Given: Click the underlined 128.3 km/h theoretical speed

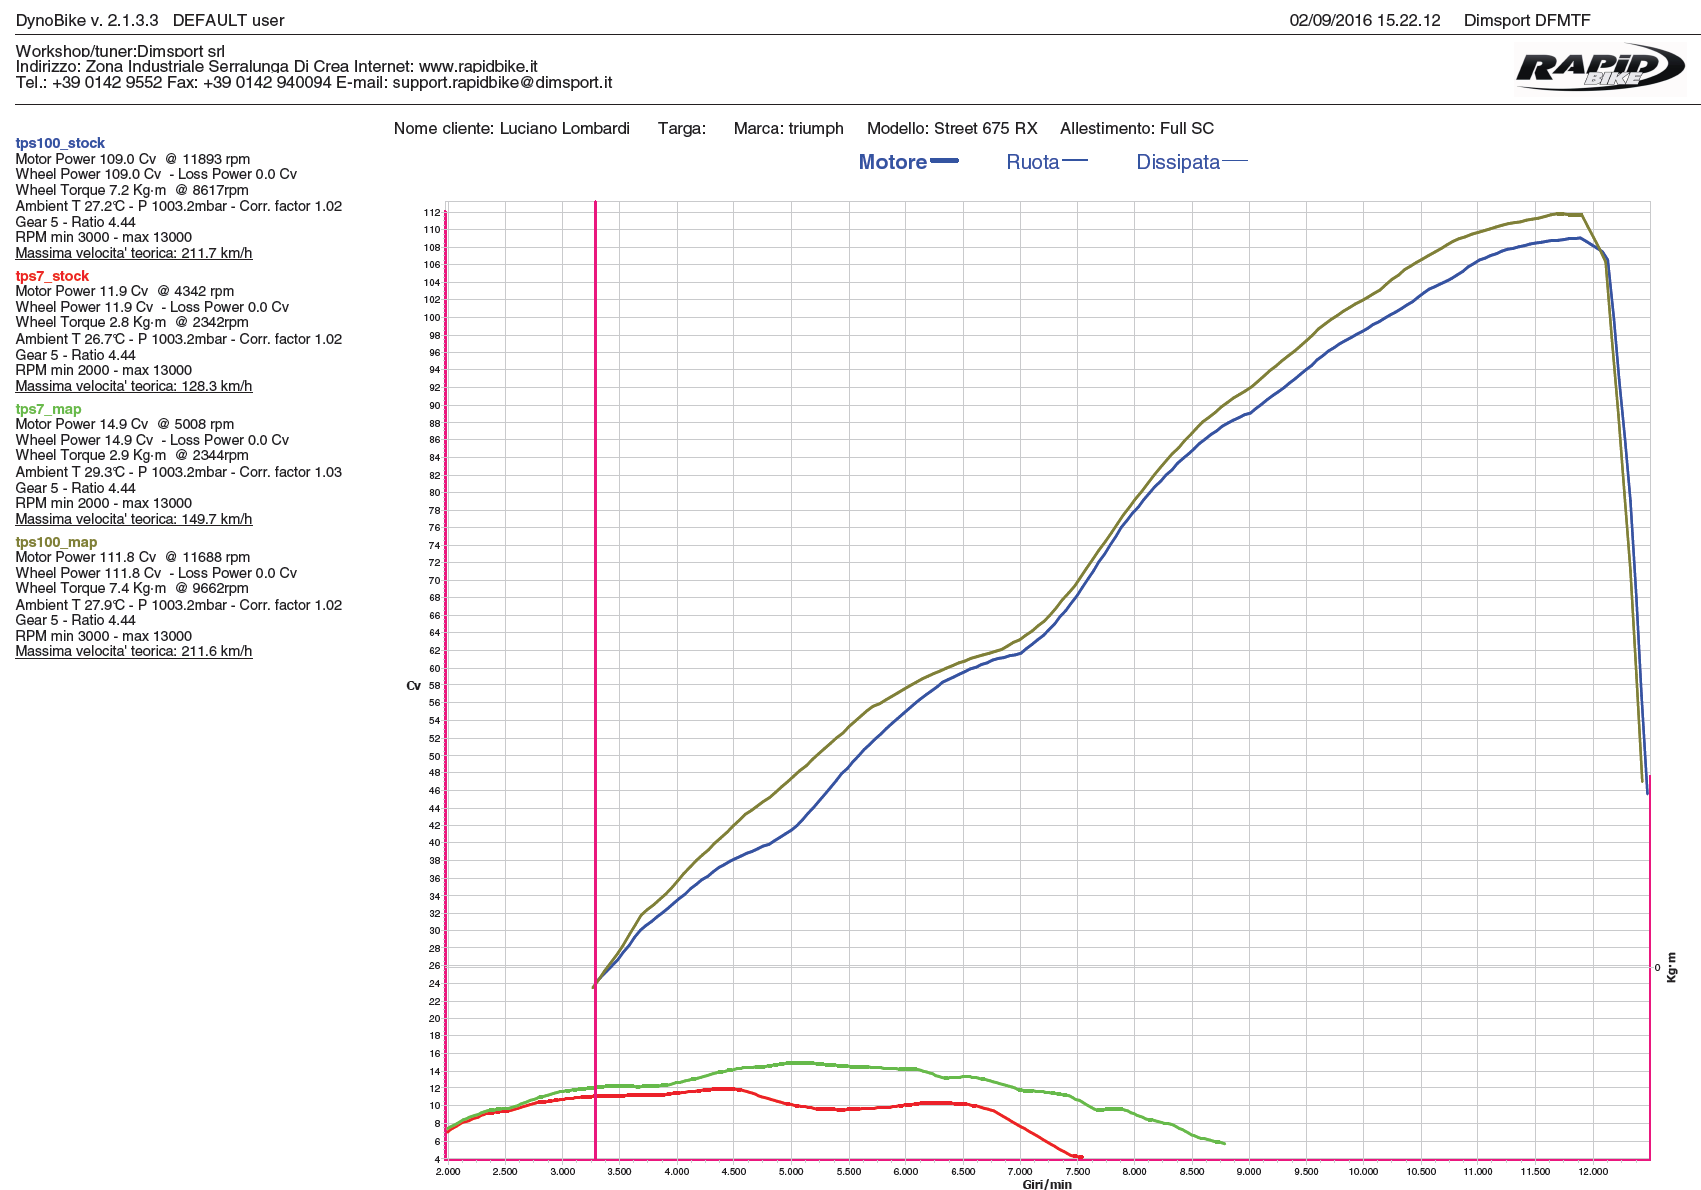Looking at the screenshot, I should click(x=134, y=386).
